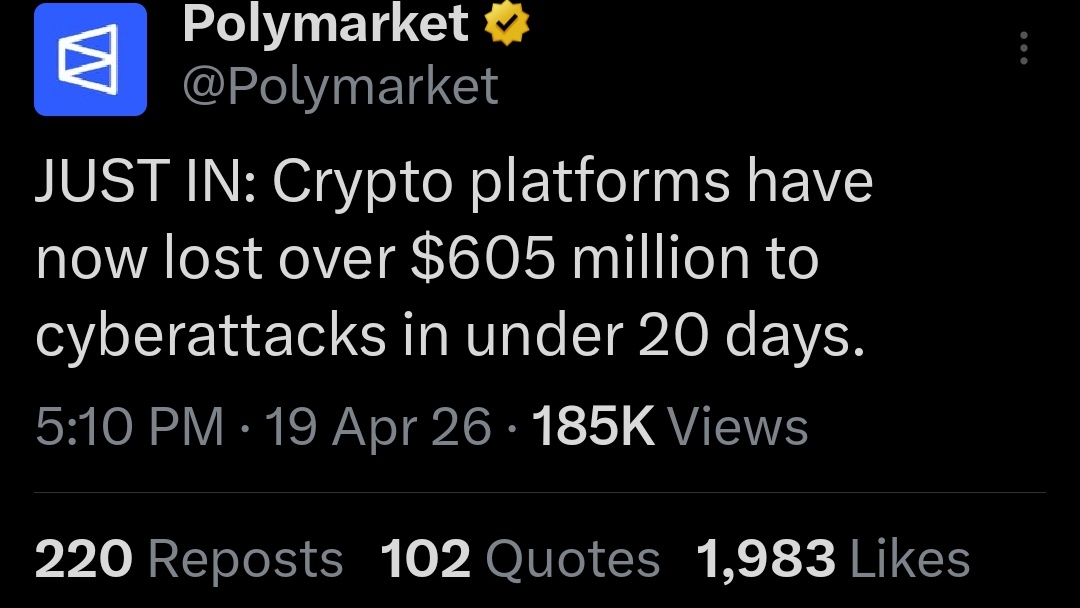
Task: Show the 1,983 Likes list
Action: click(833, 559)
